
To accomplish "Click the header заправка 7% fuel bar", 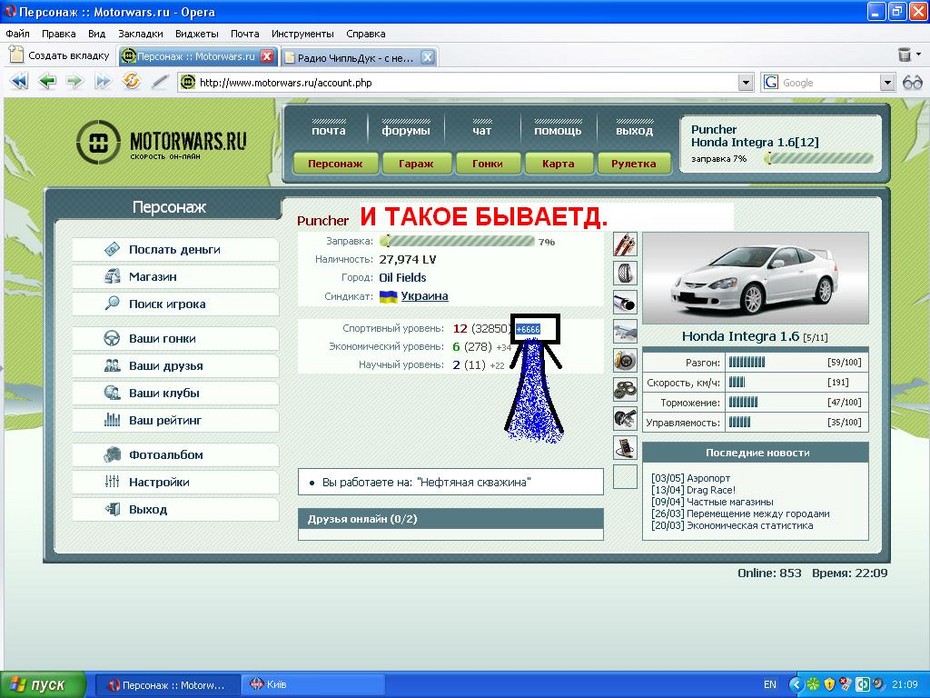I will click(x=819, y=158).
